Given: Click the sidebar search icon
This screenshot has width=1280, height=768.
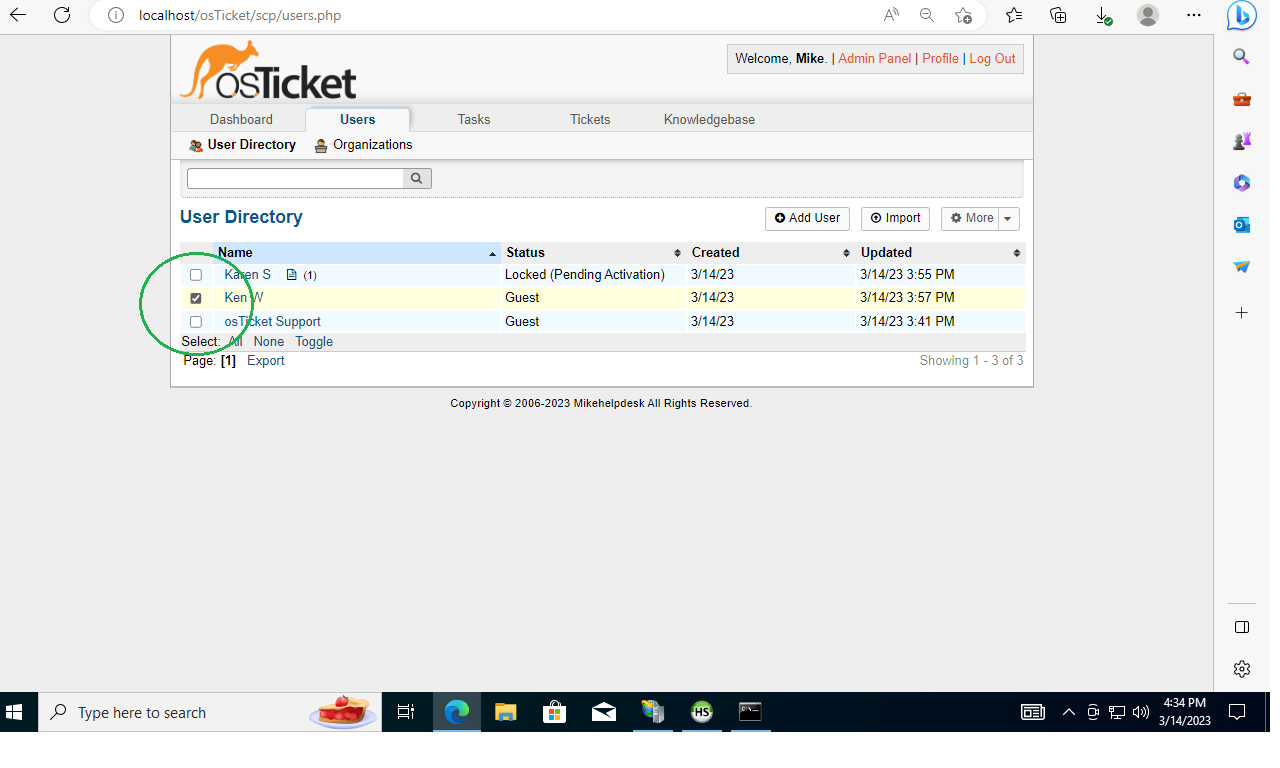Looking at the screenshot, I should click(x=1242, y=57).
